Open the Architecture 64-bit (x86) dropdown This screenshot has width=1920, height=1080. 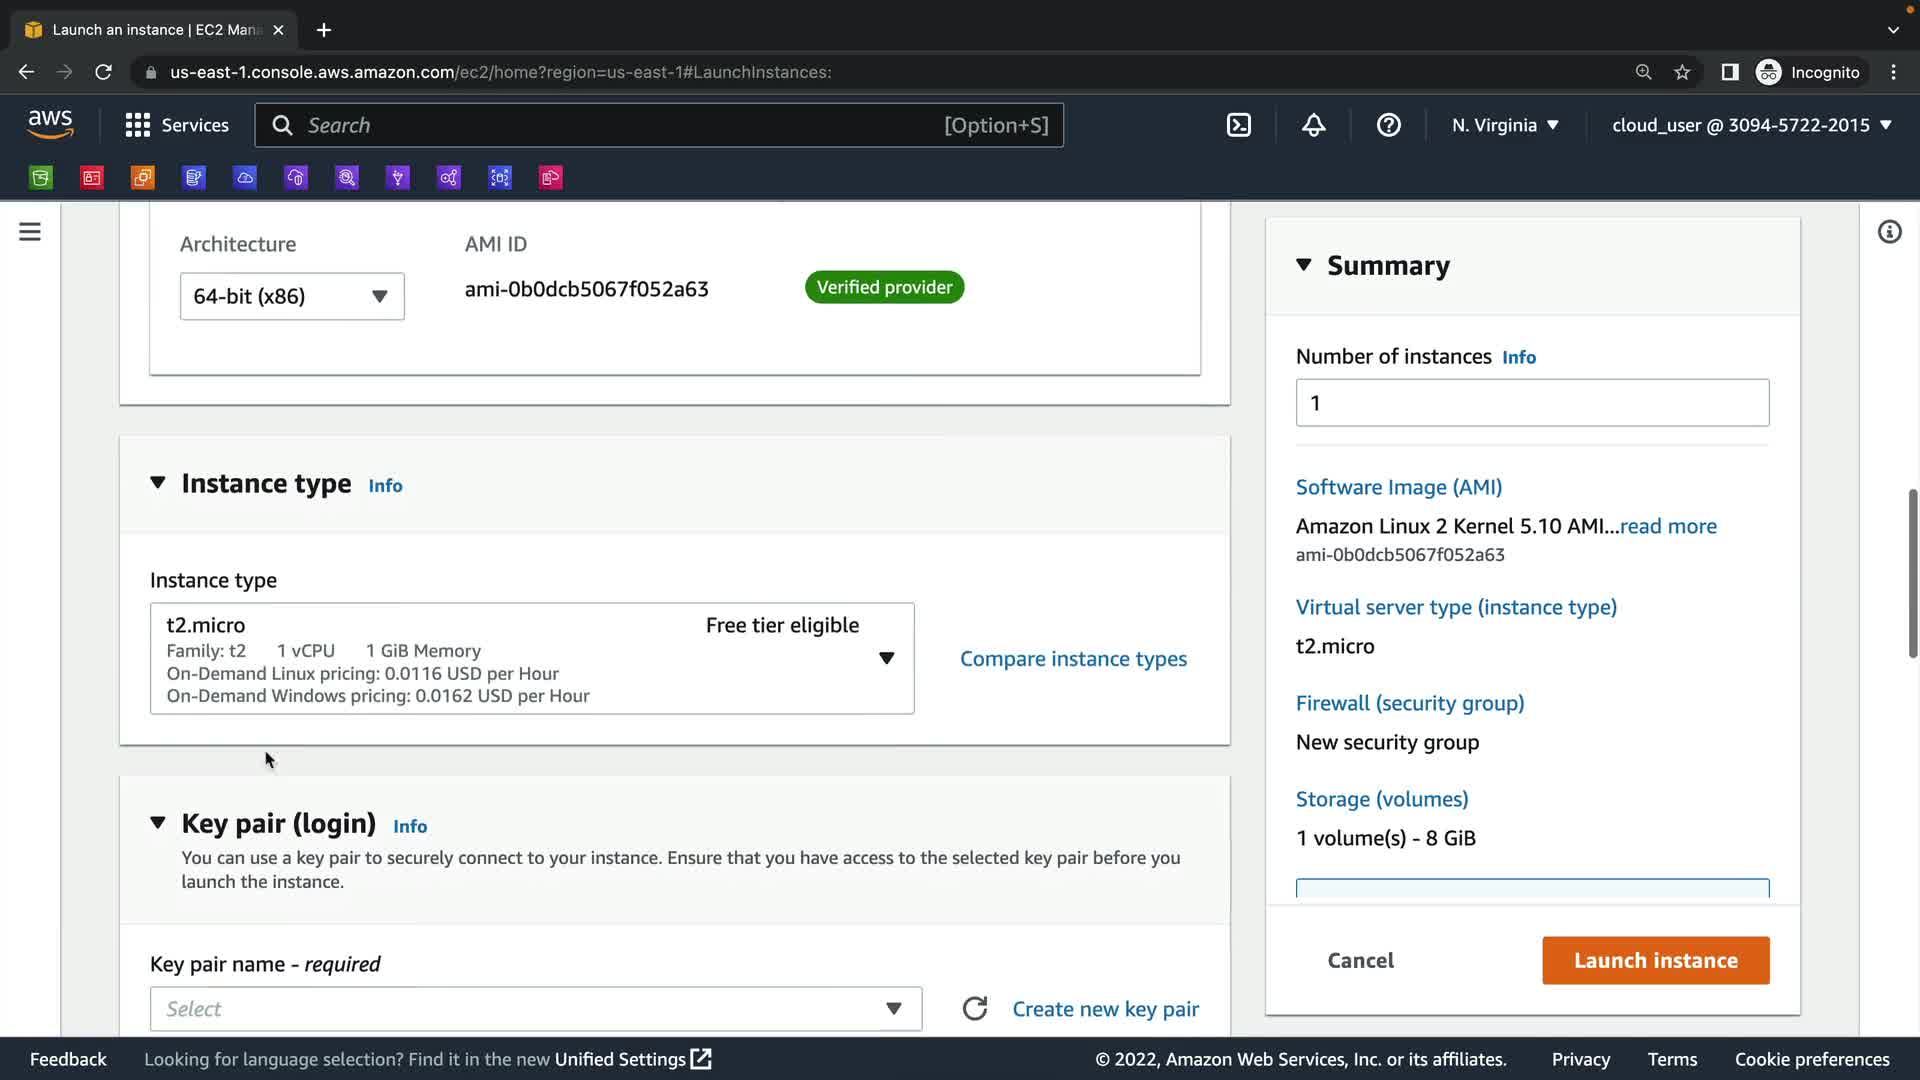[292, 296]
